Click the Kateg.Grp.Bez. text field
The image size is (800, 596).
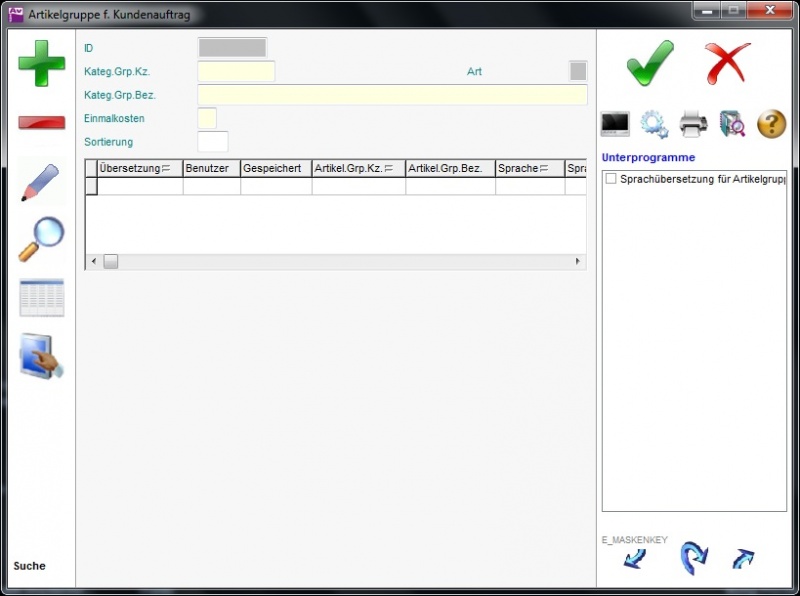[x=392, y=95]
